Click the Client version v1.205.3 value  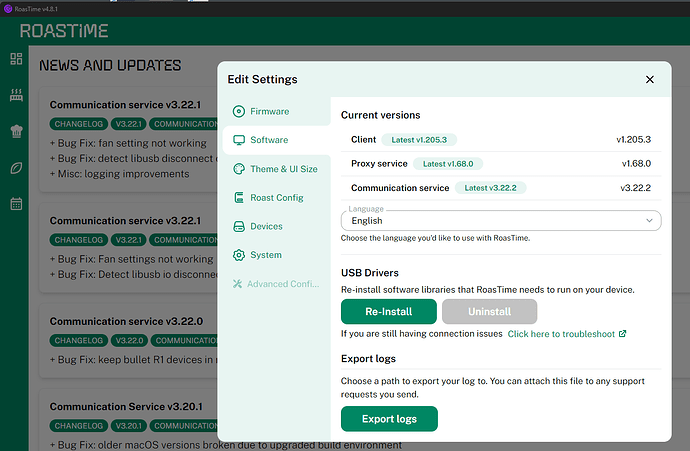pos(633,140)
